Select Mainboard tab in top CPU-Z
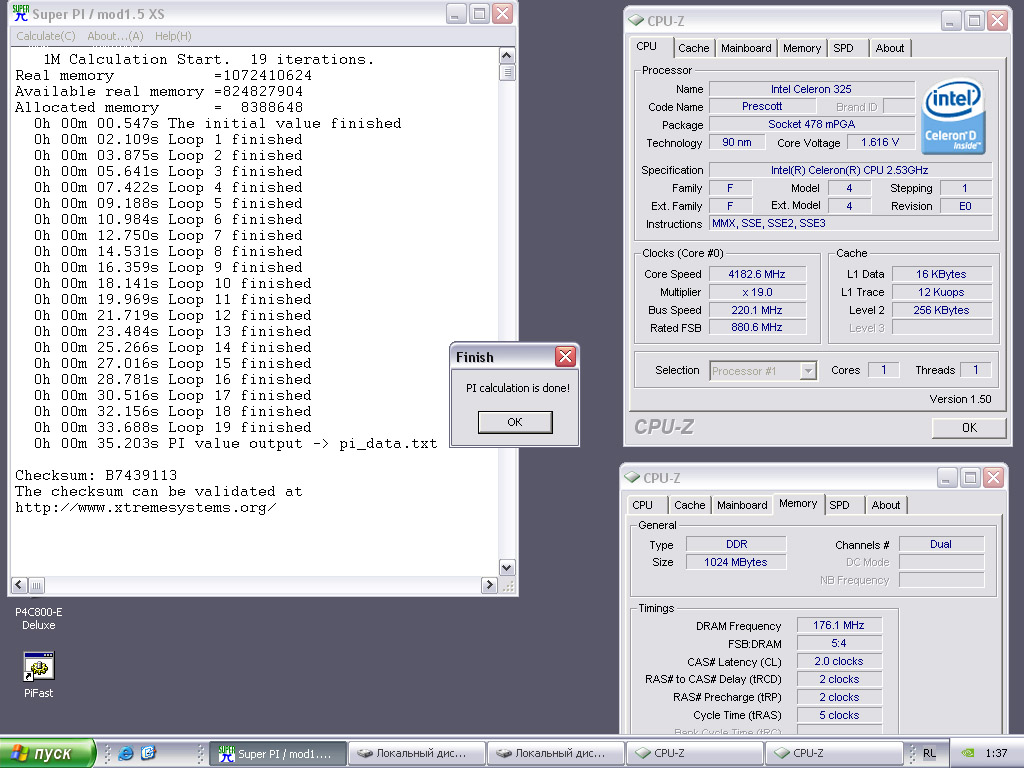The width and height of the screenshot is (1024, 768). (x=746, y=48)
